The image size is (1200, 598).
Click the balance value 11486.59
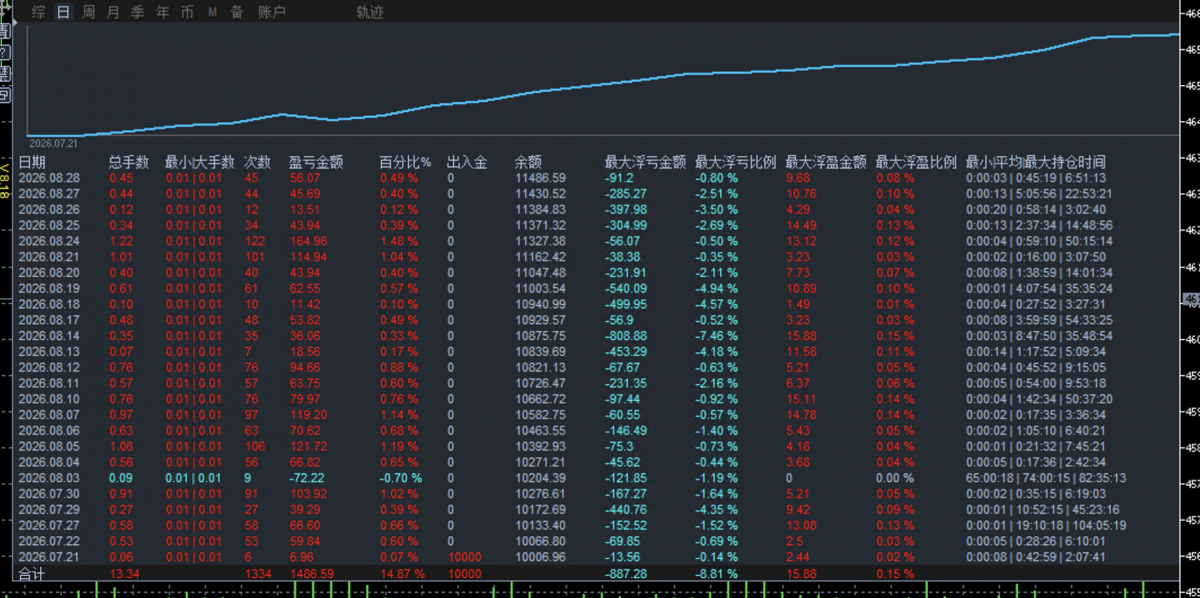(540, 178)
